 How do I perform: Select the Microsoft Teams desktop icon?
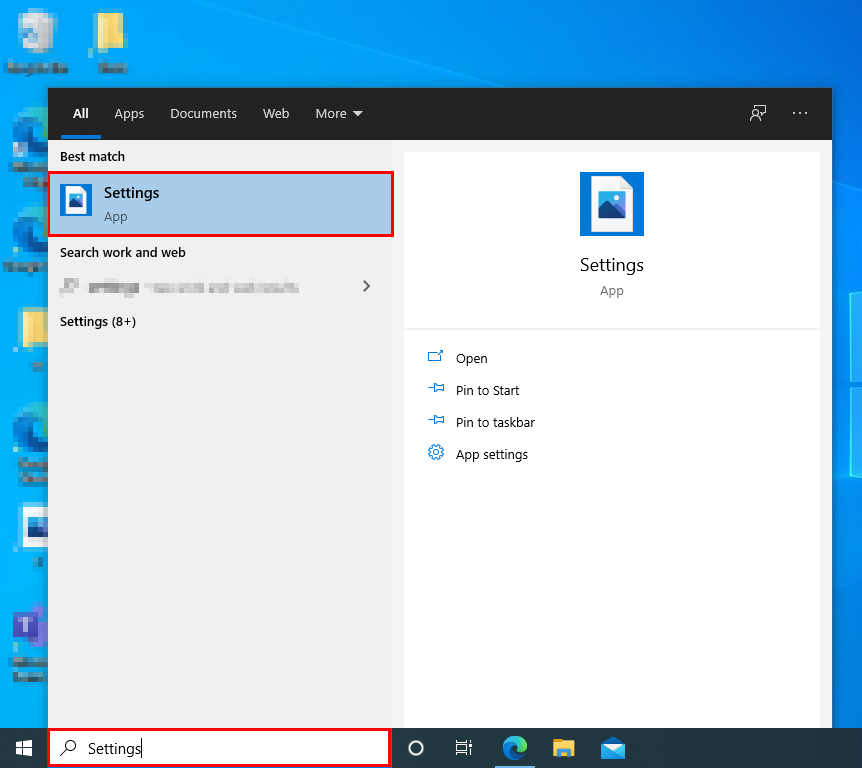coord(29,642)
